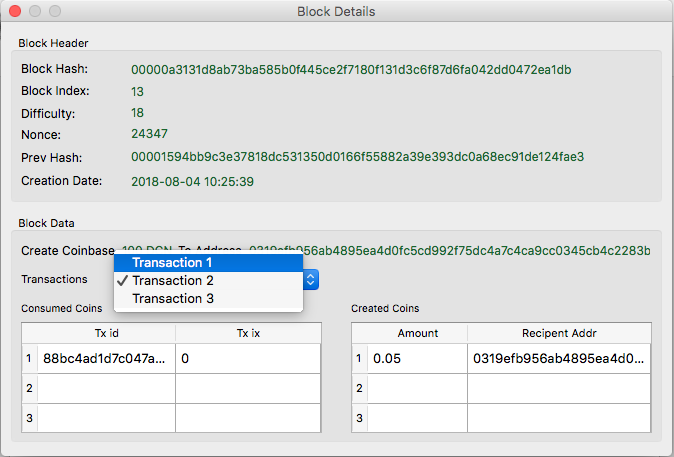Screen dimensions: 674x457
Task: Click the Prev Hash label
Action: [52, 158]
